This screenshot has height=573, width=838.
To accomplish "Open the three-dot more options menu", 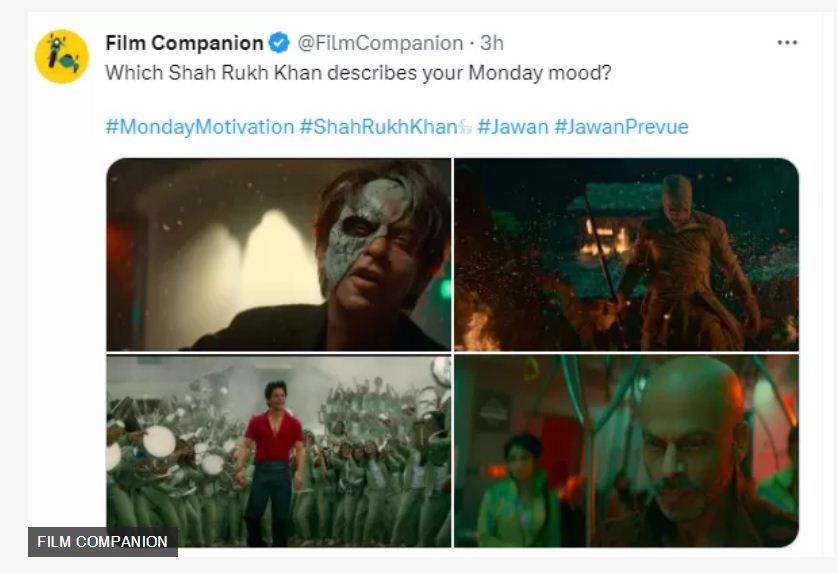I will (x=787, y=43).
